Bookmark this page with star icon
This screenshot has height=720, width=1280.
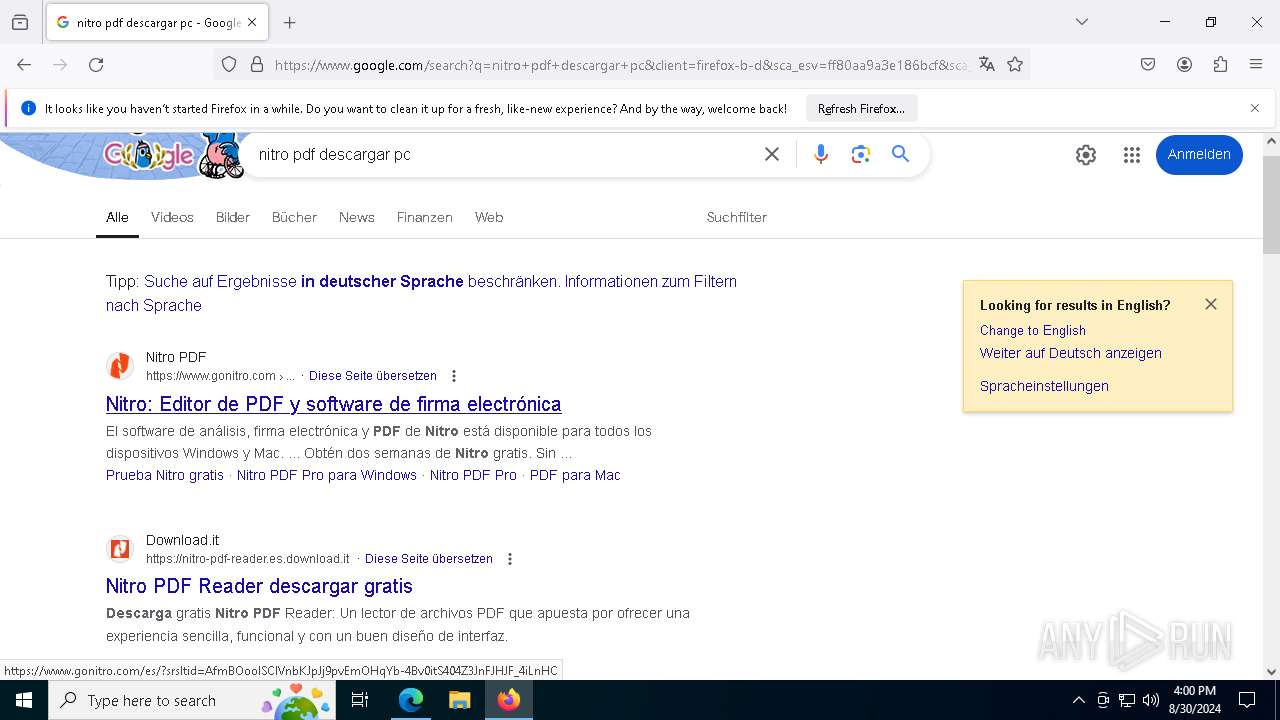1015,65
